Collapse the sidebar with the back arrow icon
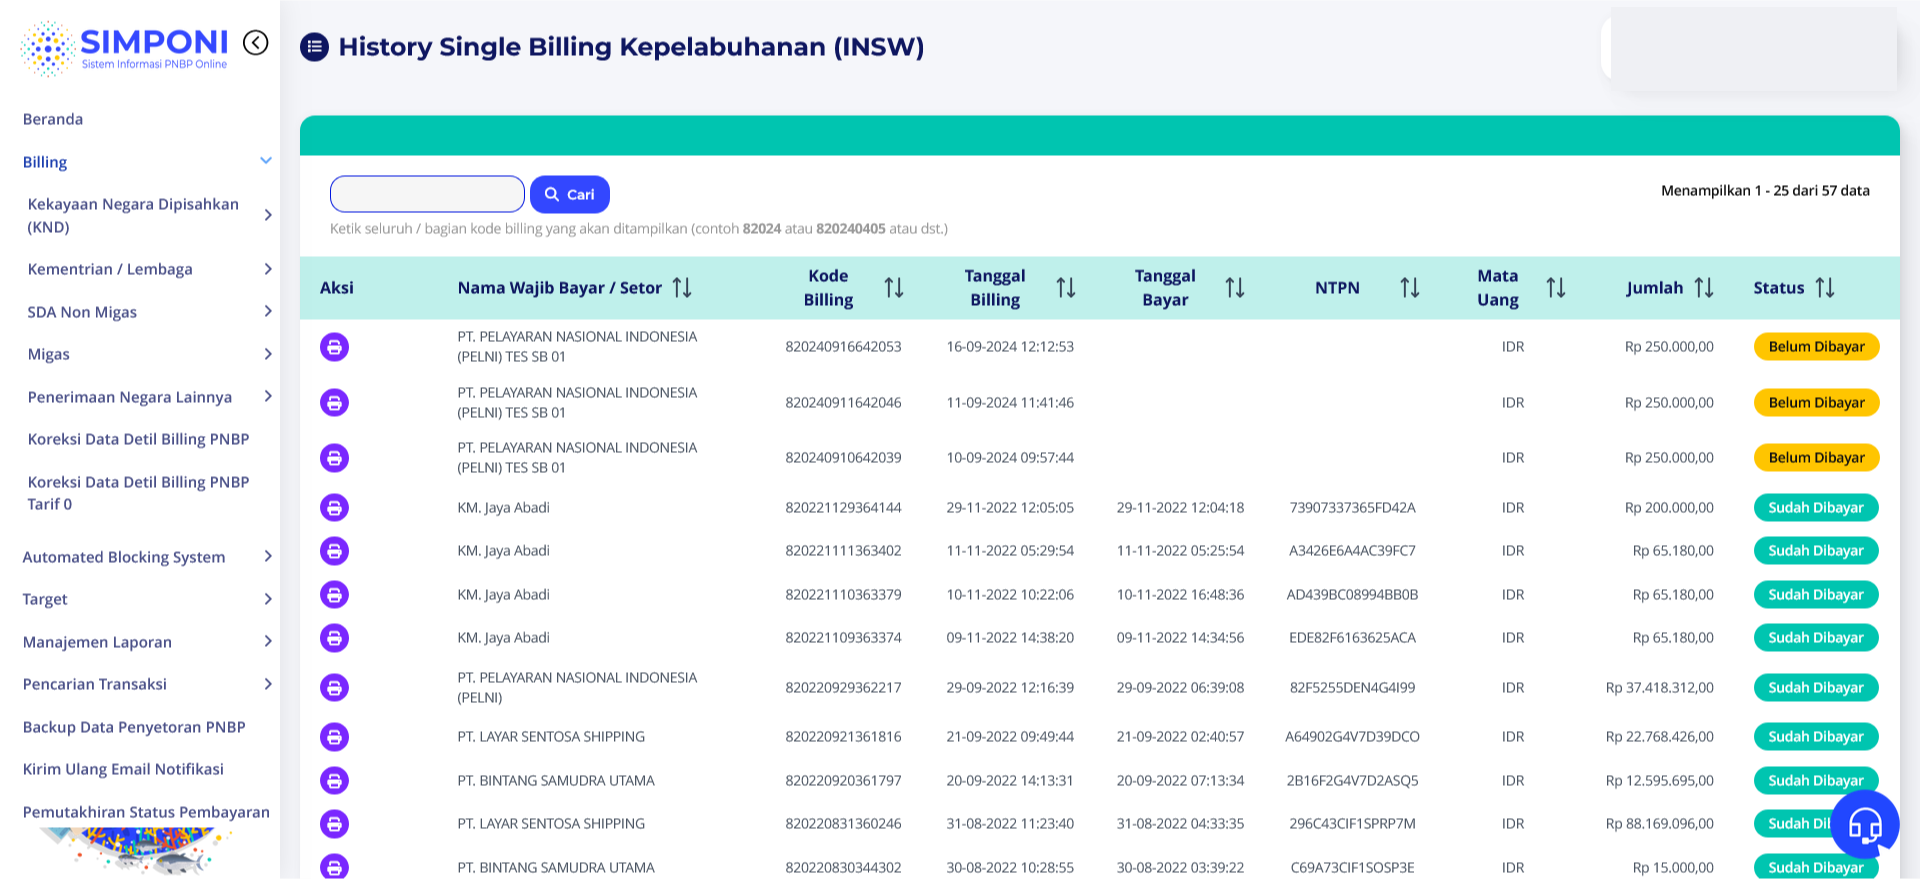Screen dimensions: 1920x879 [x=256, y=42]
